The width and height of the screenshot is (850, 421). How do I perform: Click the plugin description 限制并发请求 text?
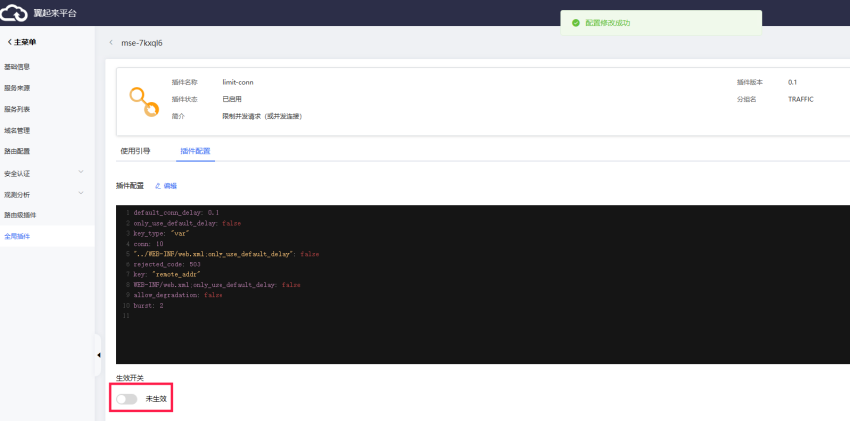point(262,116)
